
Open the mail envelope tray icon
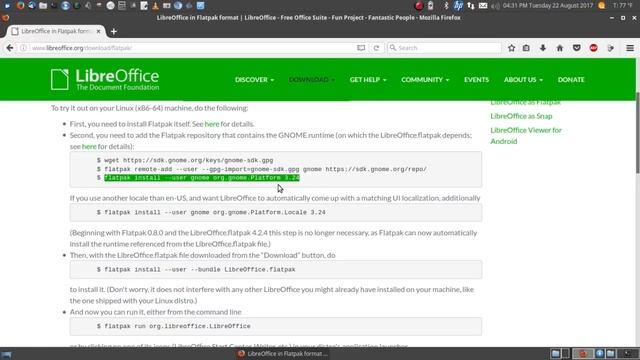[x=483, y=6]
